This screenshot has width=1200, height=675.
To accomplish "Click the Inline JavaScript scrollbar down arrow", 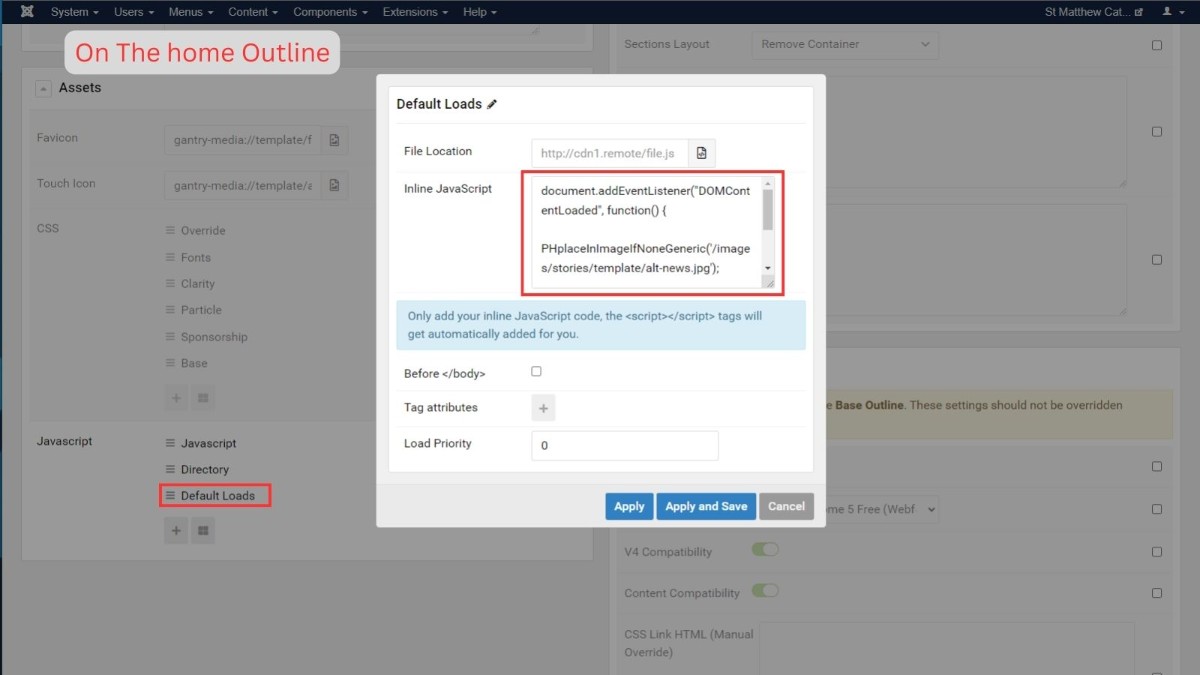I will pyautogui.click(x=768, y=268).
